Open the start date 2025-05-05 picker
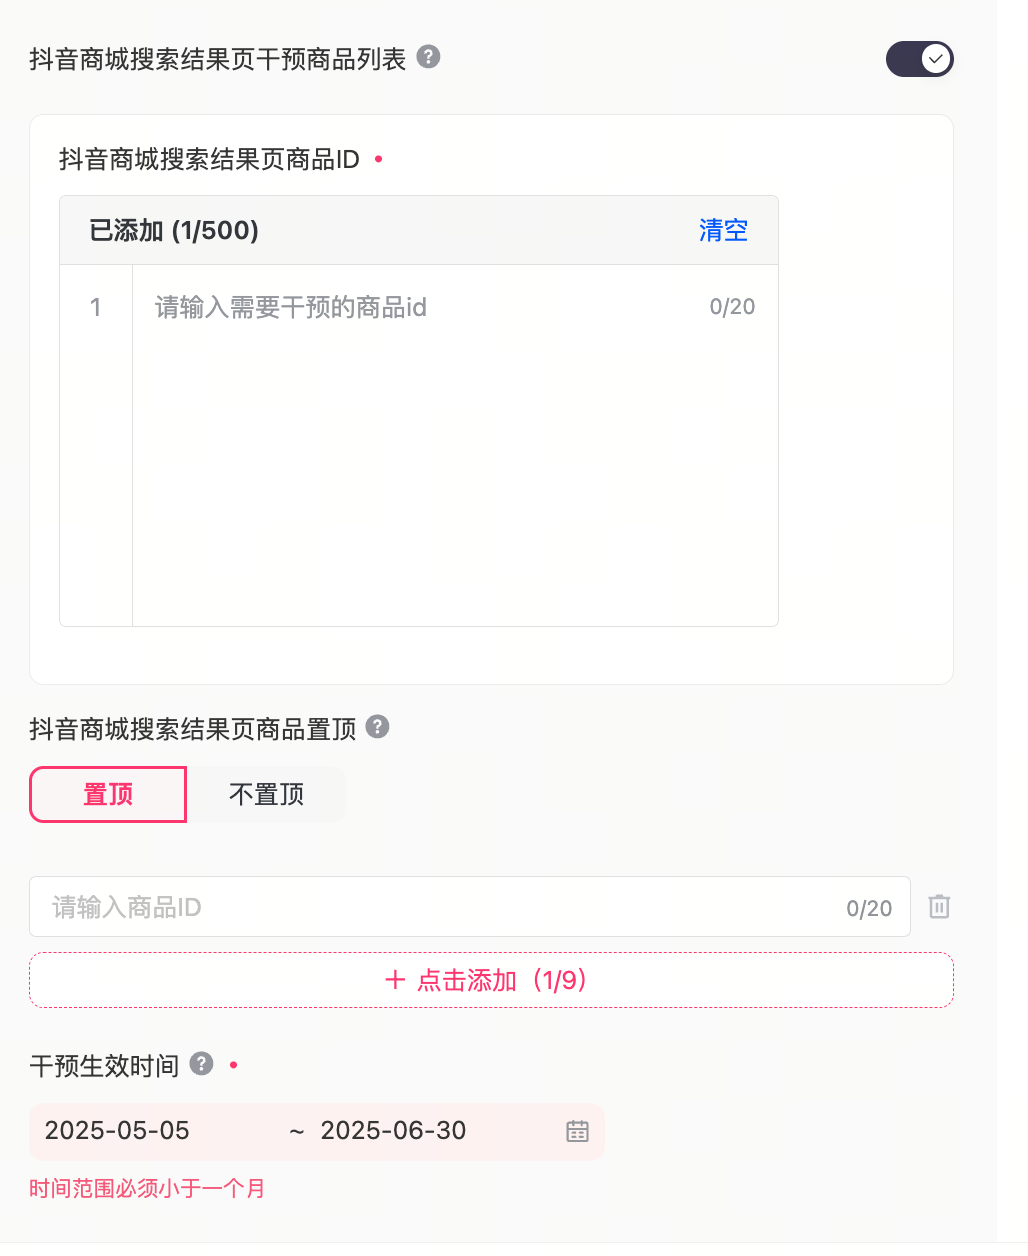Image resolution: width=1028 pixels, height=1256 pixels. [x=117, y=1131]
